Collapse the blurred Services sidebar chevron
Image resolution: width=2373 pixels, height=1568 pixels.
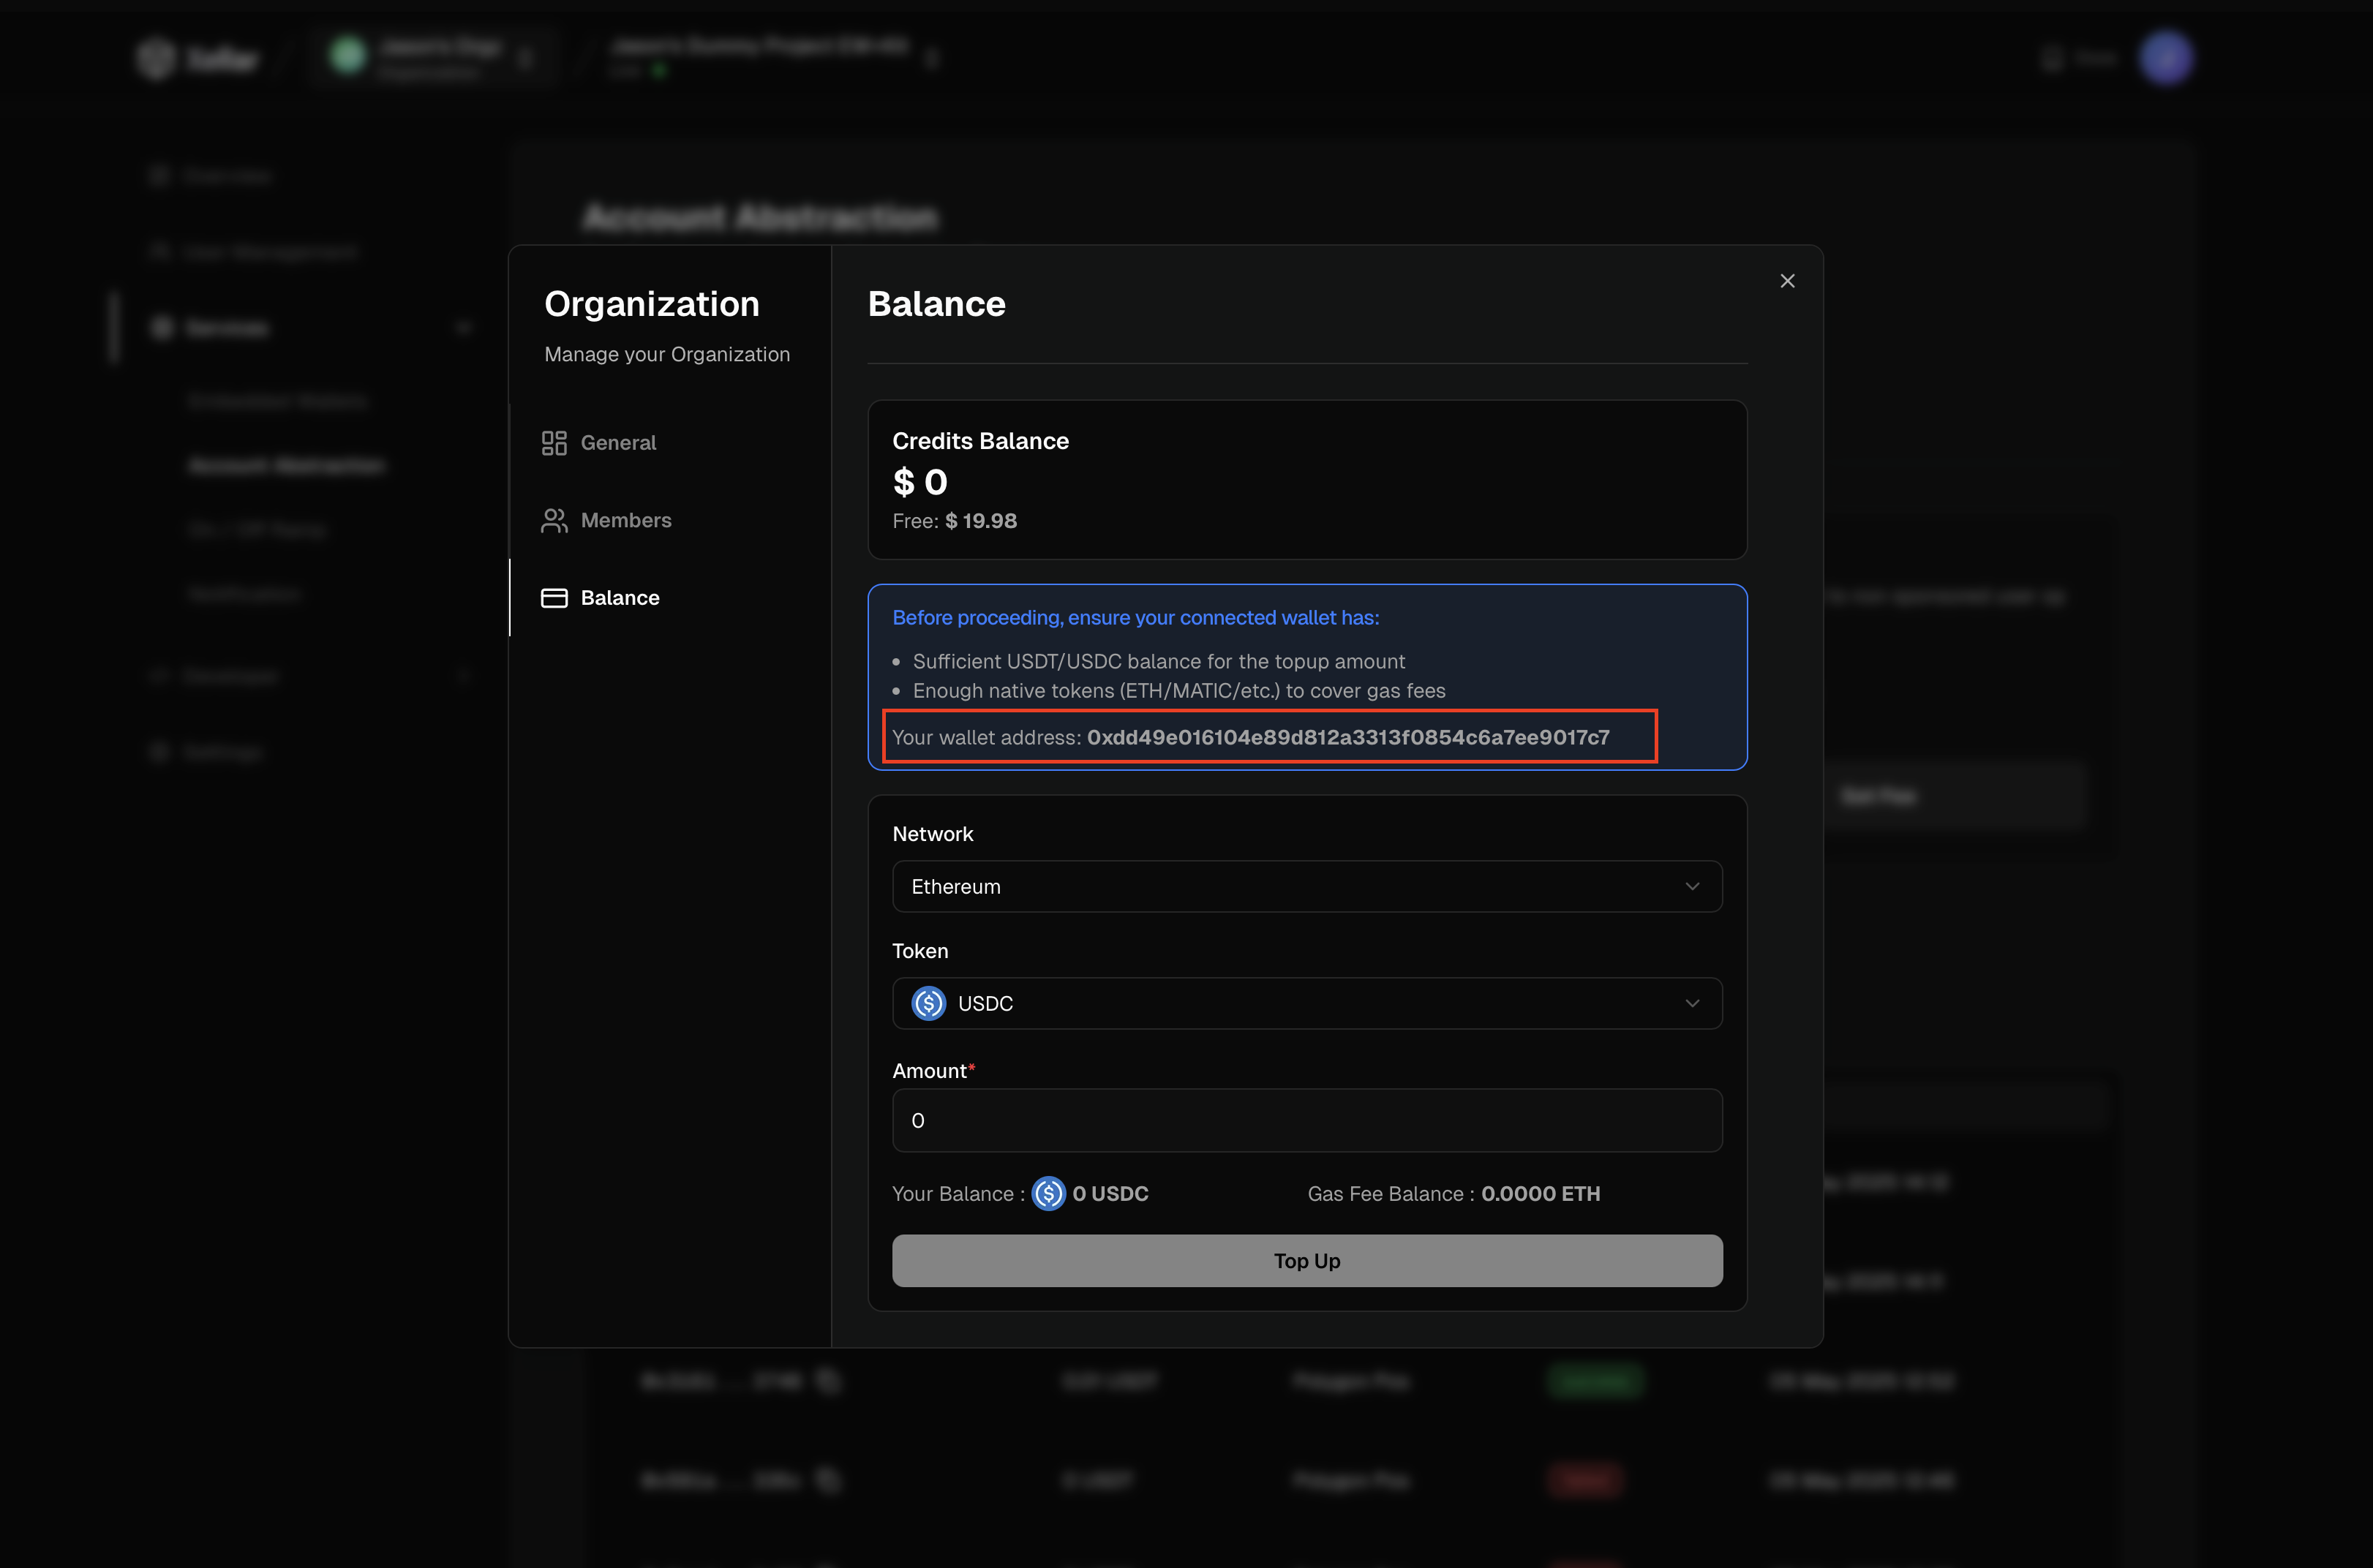point(463,328)
